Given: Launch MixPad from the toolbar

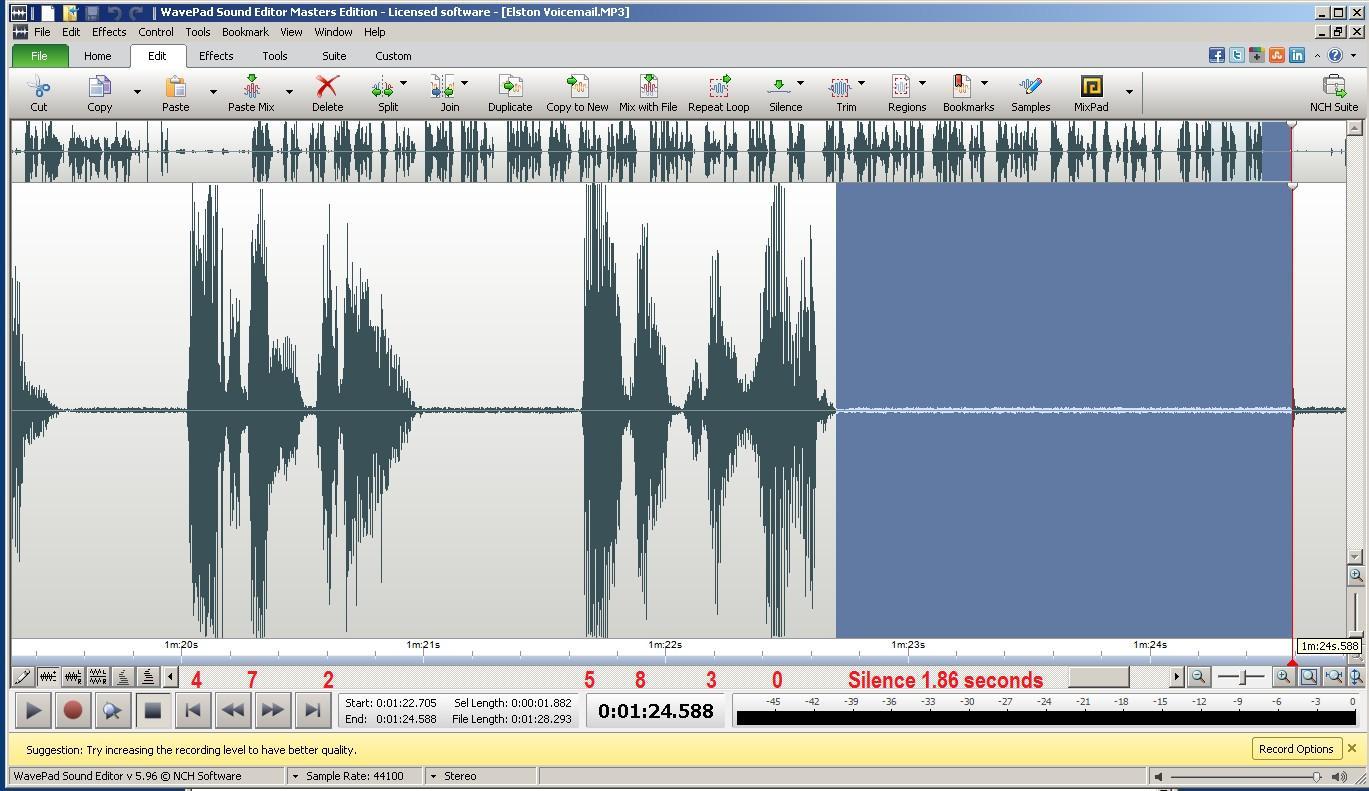Looking at the screenshot, I should click(1091, 93).
